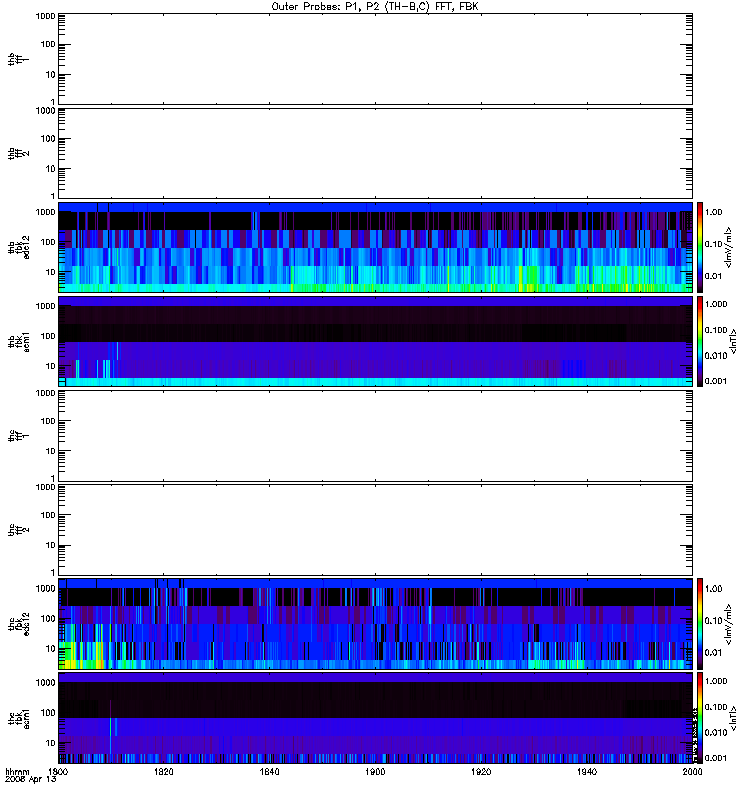Click the "0.001" tick on thb scm1 color bar
Screen dimensions: 750x800
pos(716,381)
